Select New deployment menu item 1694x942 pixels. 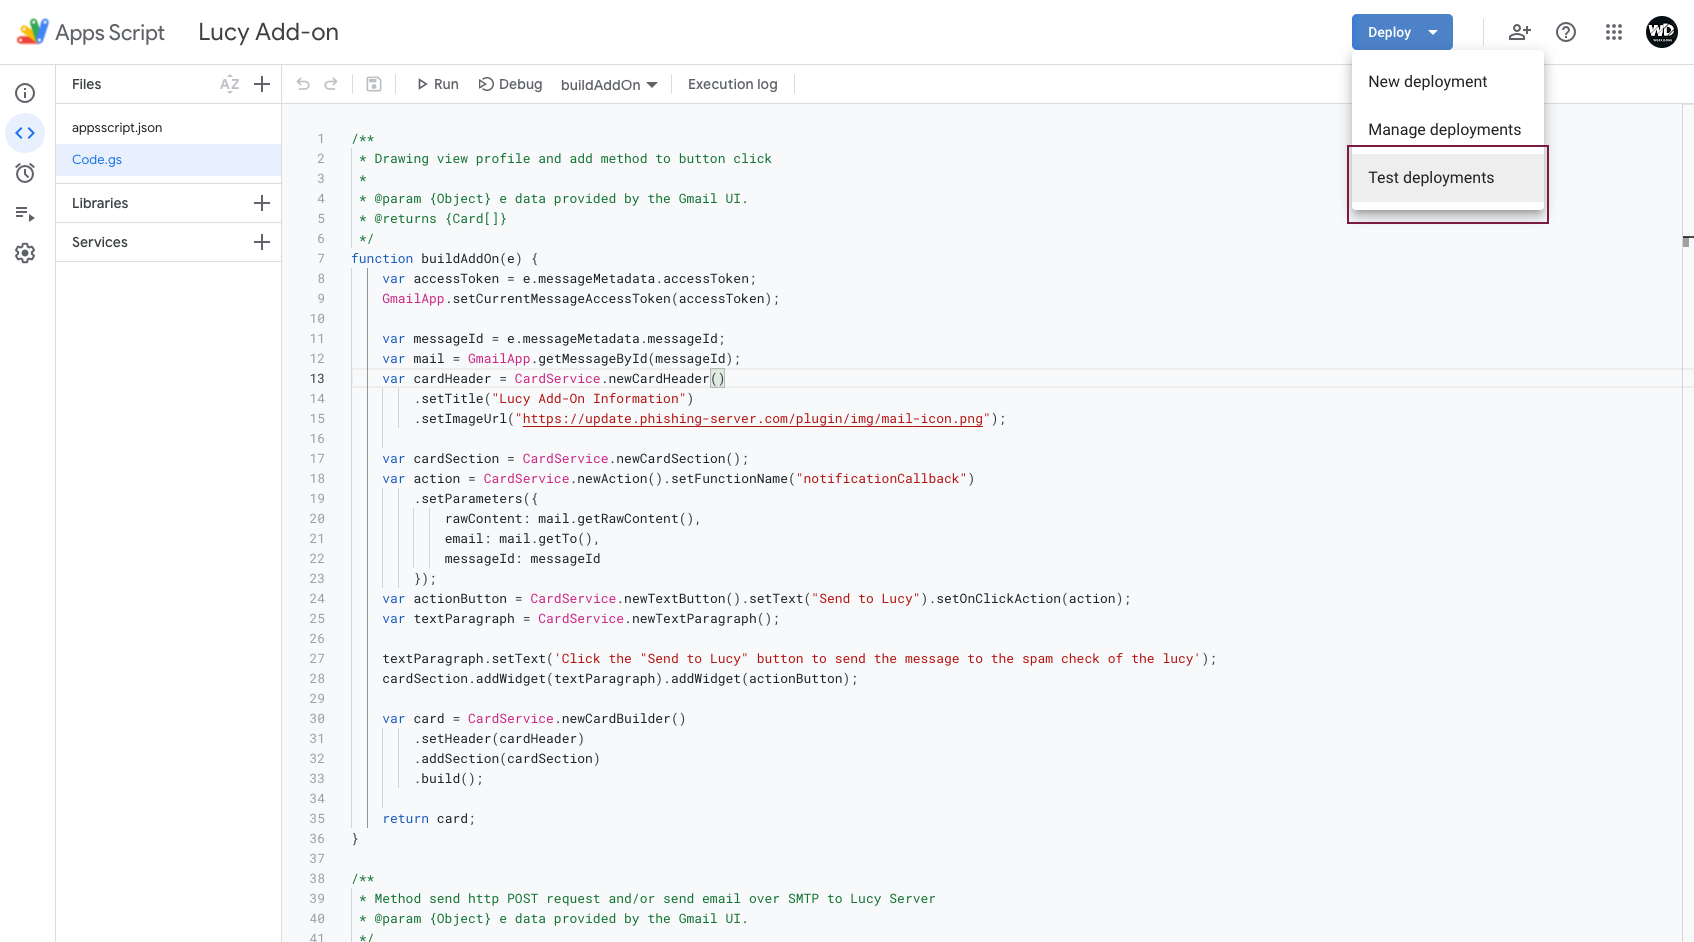(x=1447, y=82)
